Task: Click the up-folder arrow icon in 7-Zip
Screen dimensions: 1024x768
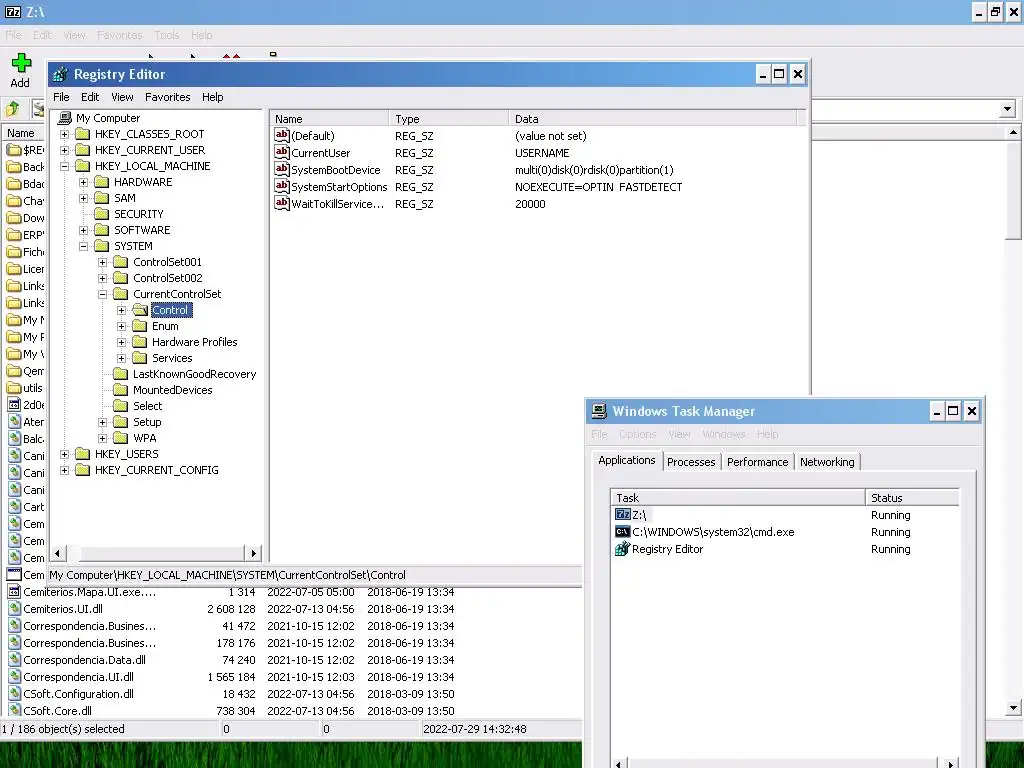Action: click(12, 108)
